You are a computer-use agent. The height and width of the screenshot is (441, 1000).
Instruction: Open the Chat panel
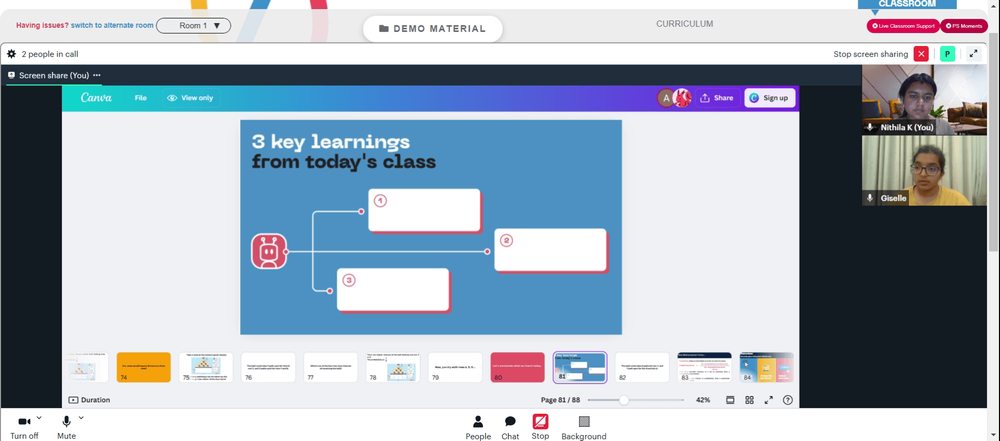pos(510,428)
